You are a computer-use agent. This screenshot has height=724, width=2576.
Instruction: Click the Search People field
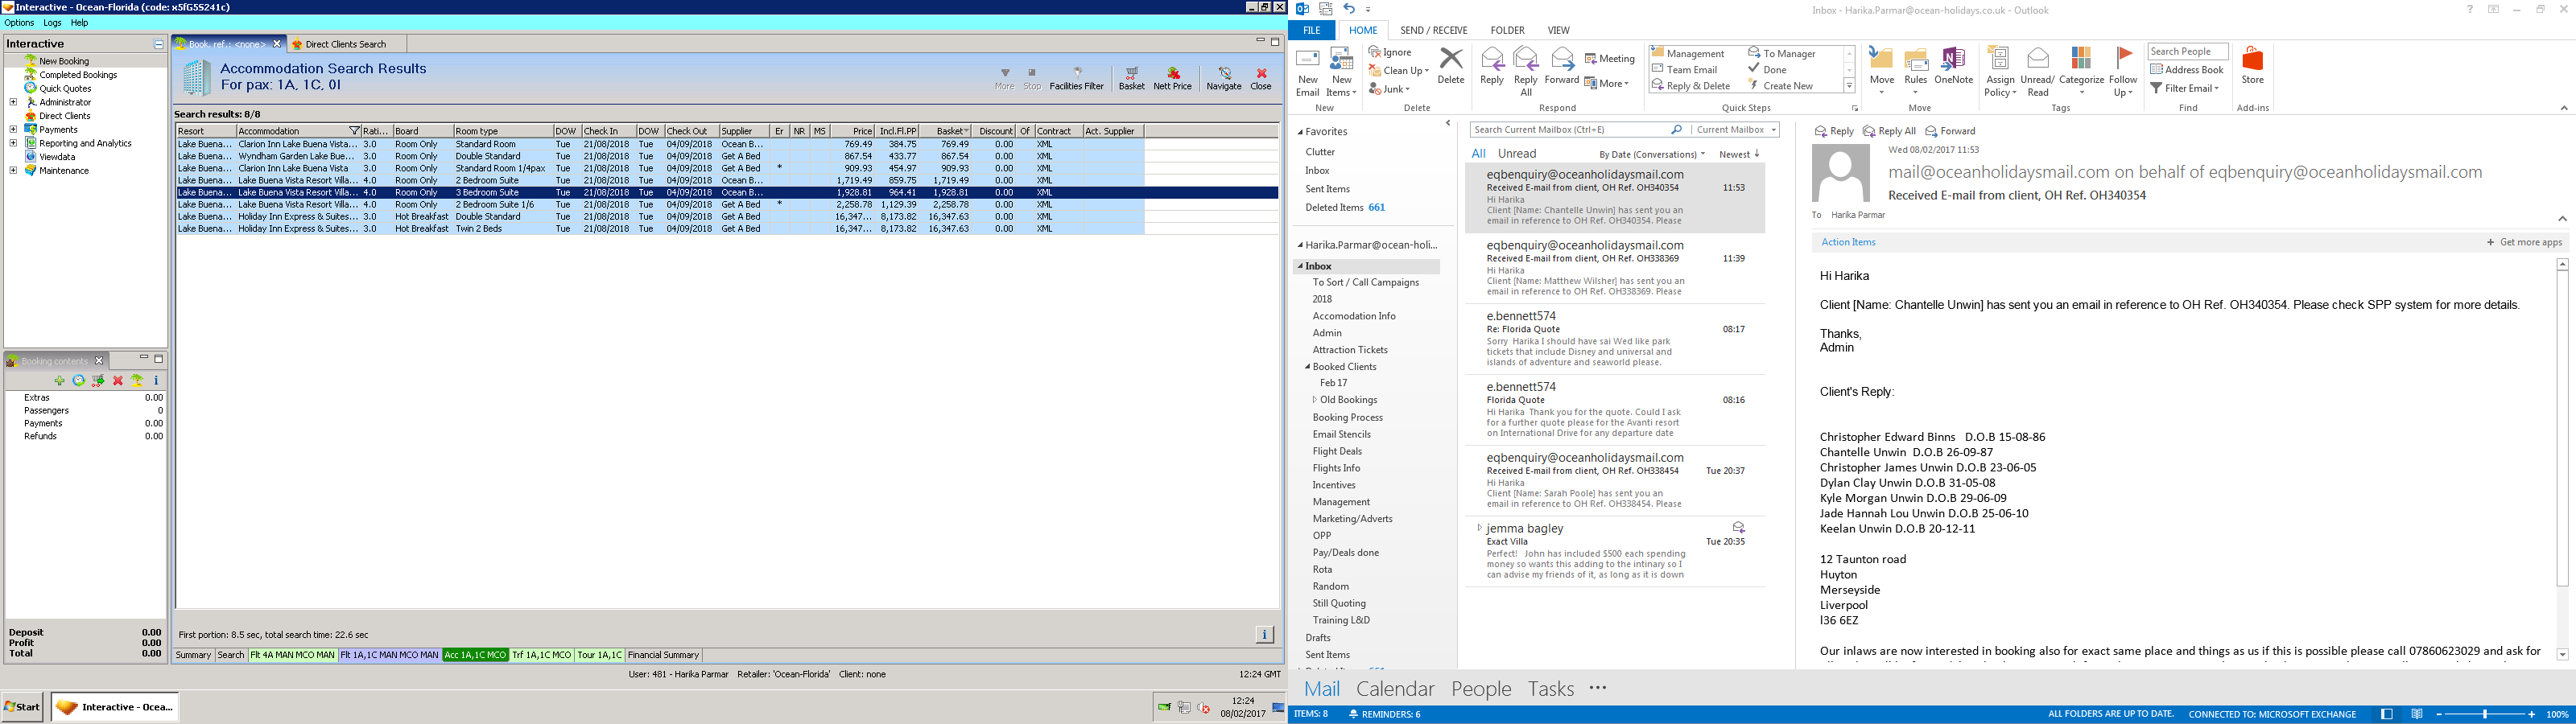coord(2187,52)
